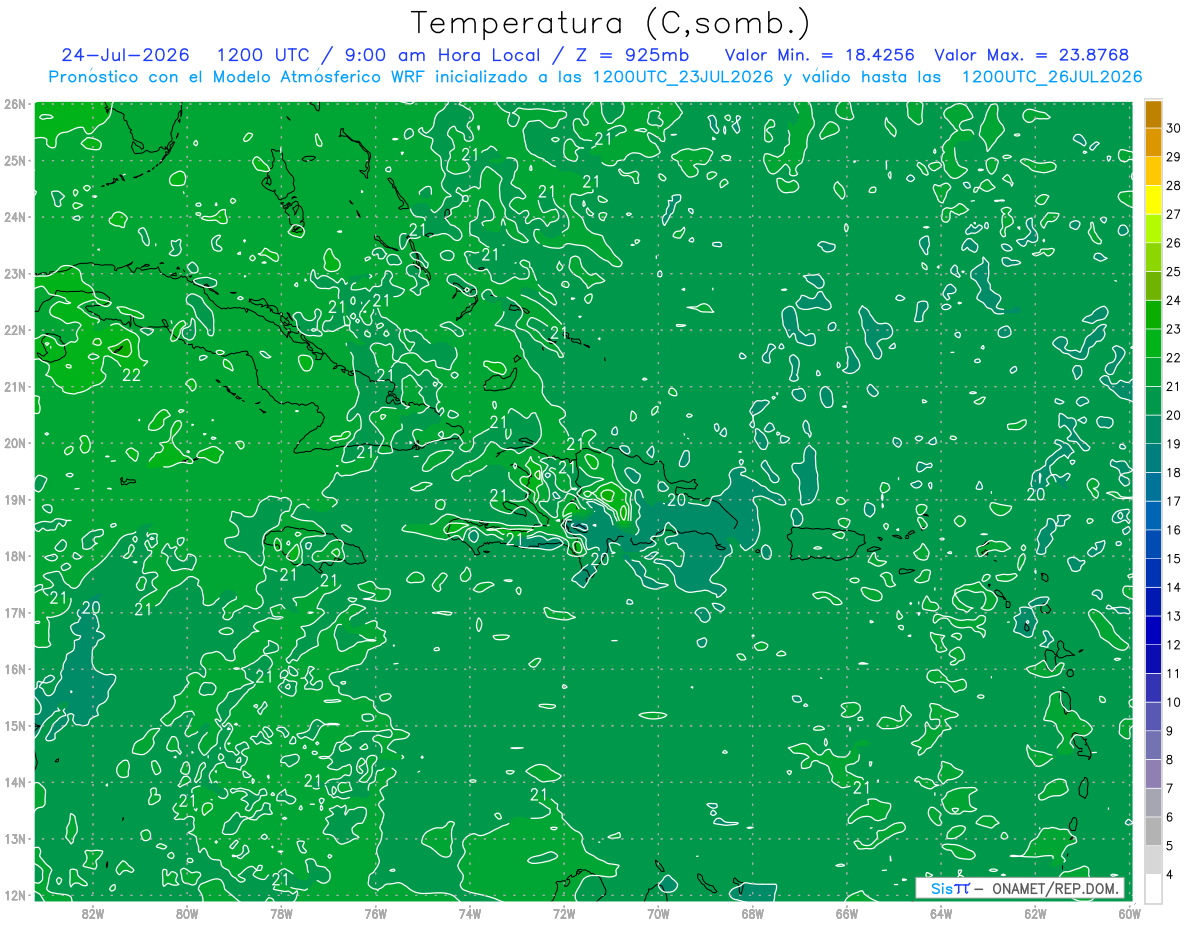Screen dimensions: 1200x927
Task: Click the '15N' latitude axis label
Action: pos(14,725)
